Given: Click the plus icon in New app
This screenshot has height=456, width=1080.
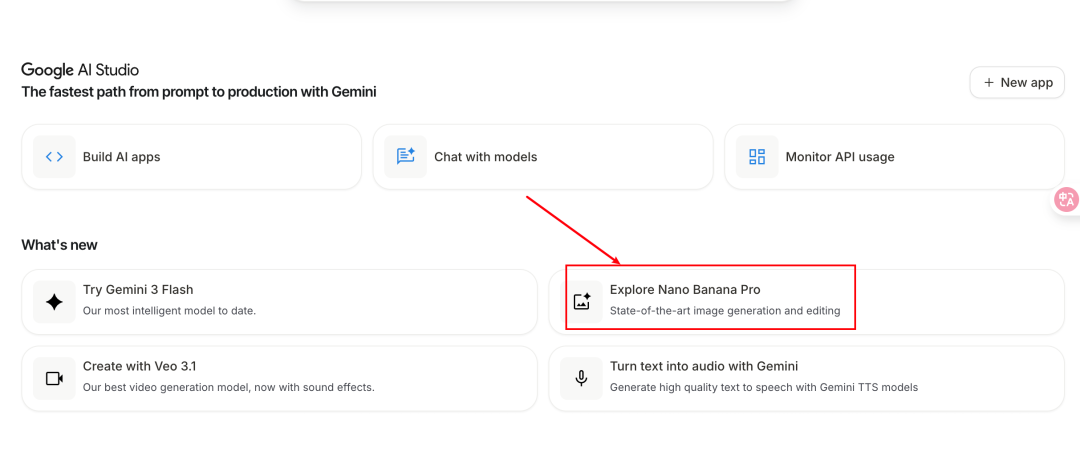Looking at the screenshot, I should tap(989, 83).
